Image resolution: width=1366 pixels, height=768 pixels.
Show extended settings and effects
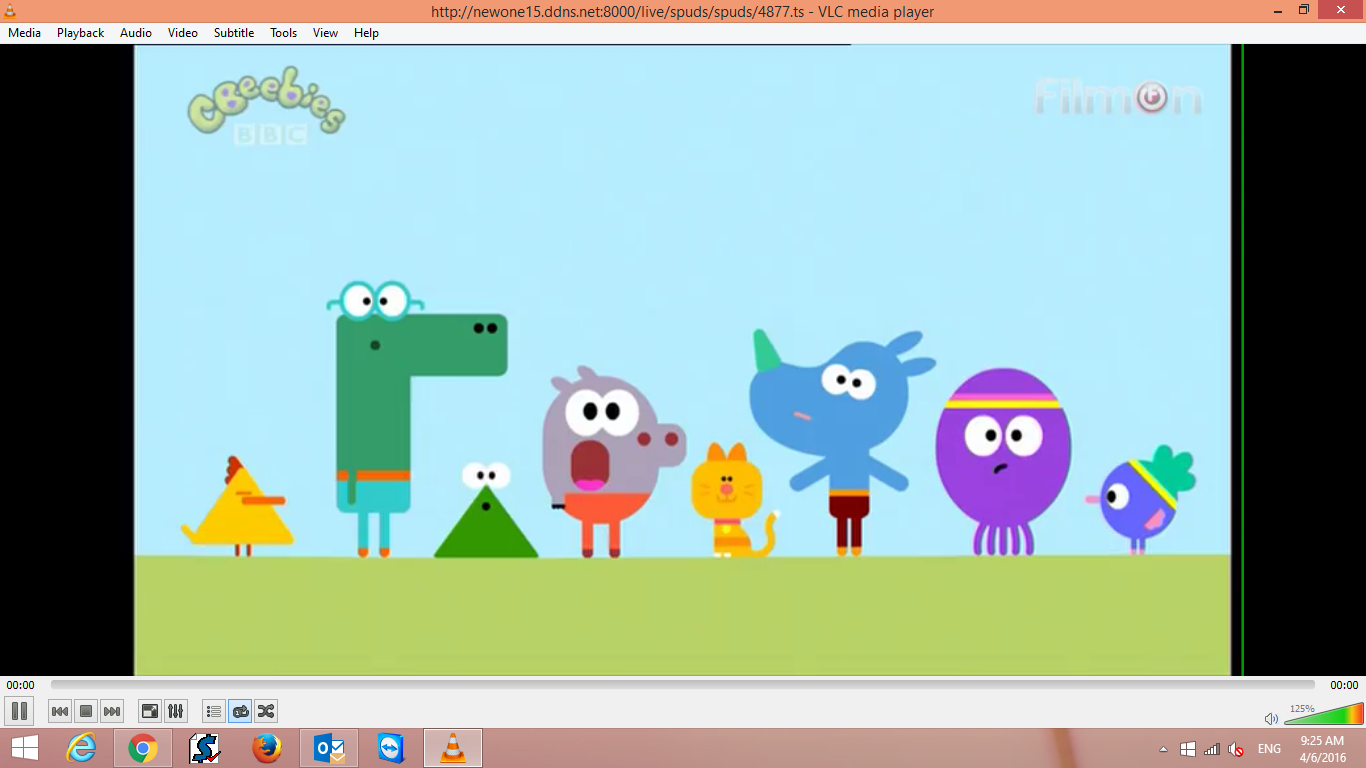176,711
